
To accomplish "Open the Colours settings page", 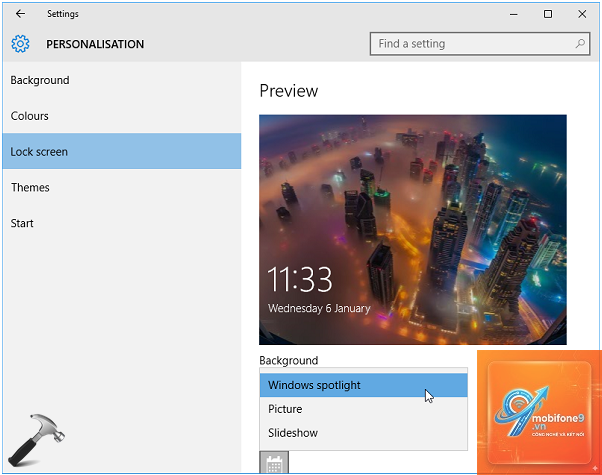I will point(122,116).
